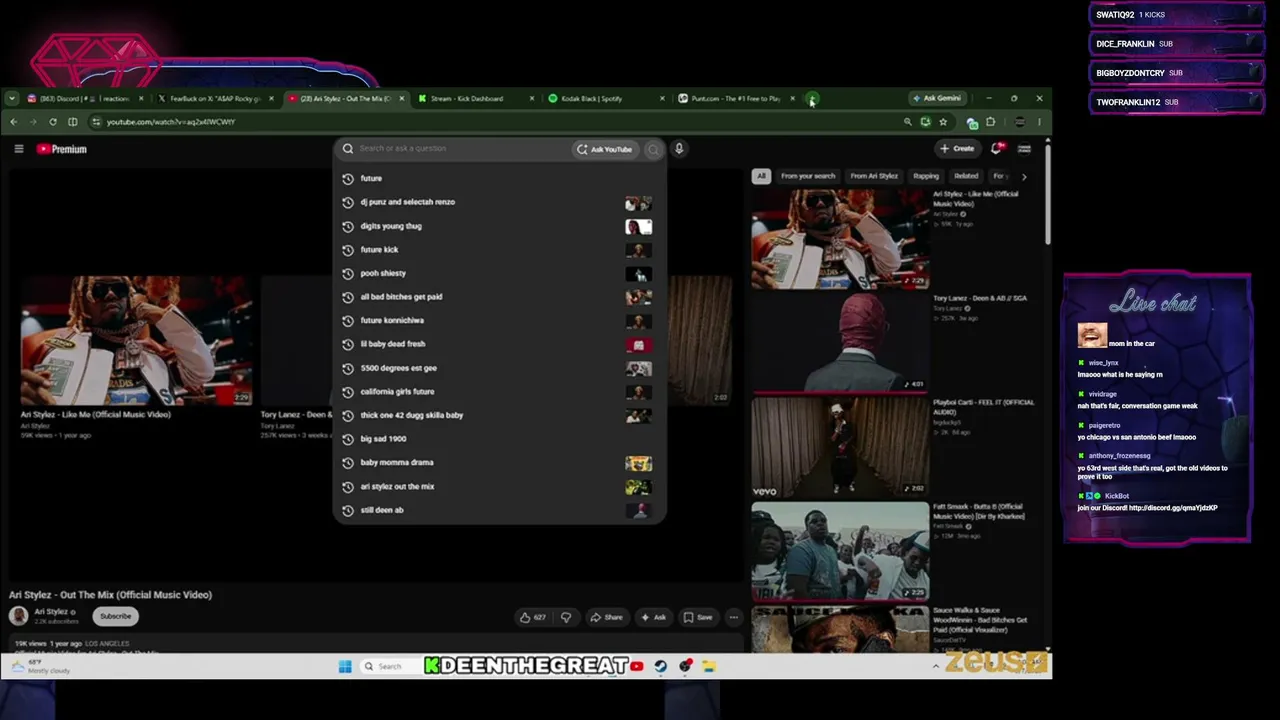Click the Create button
Viewport: 1280px width, 720px height.
957,148
